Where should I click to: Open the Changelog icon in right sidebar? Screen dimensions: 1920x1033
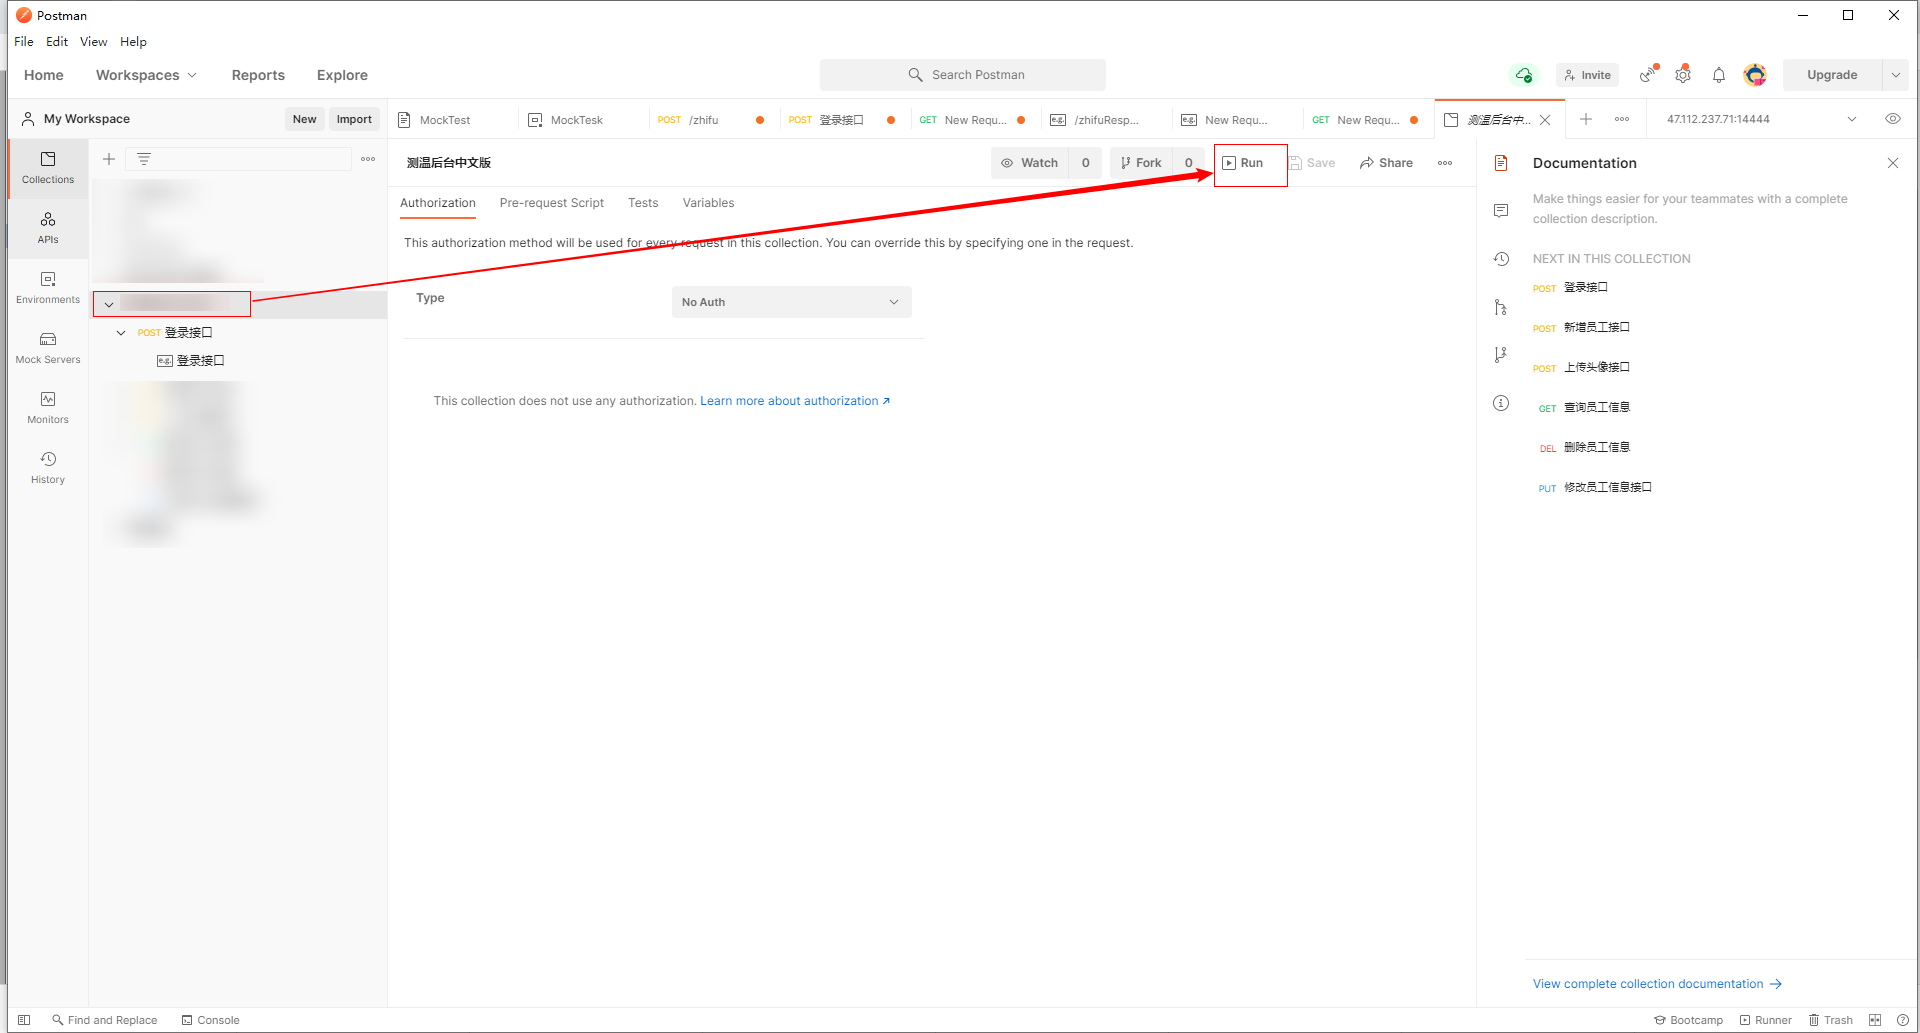coord(1501,259)
